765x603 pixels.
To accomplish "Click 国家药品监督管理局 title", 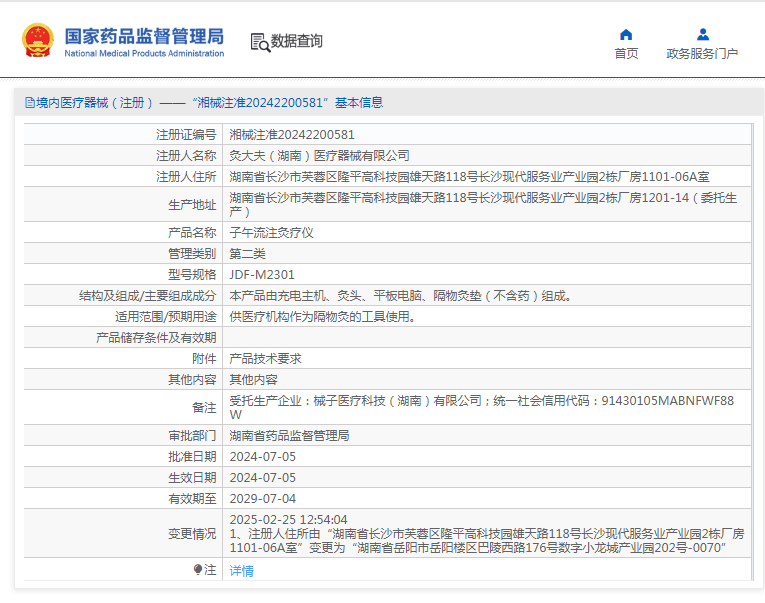I will [144, 36].
